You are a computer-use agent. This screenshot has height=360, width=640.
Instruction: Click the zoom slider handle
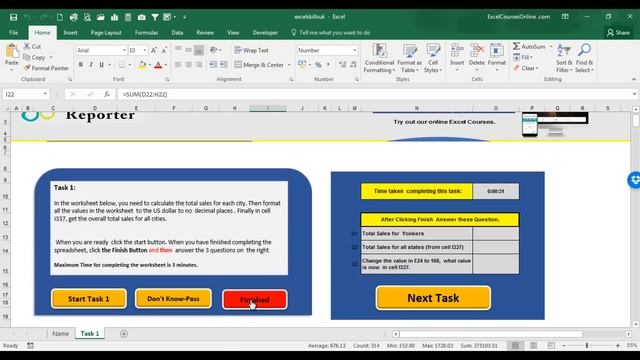[x=587, y=346]
